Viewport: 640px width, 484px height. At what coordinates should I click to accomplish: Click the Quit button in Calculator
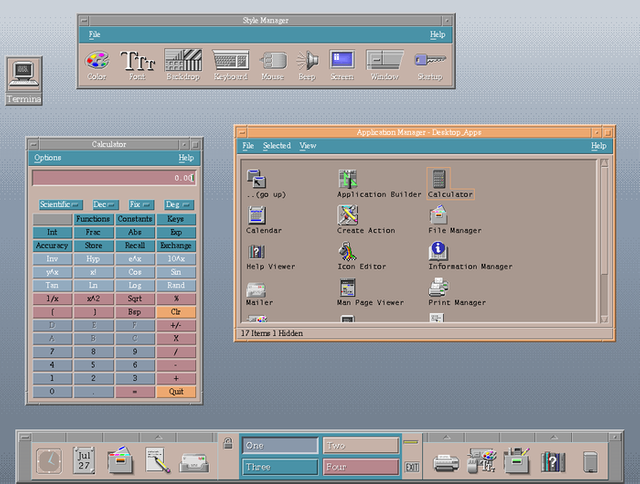click(x=176, y=392)
